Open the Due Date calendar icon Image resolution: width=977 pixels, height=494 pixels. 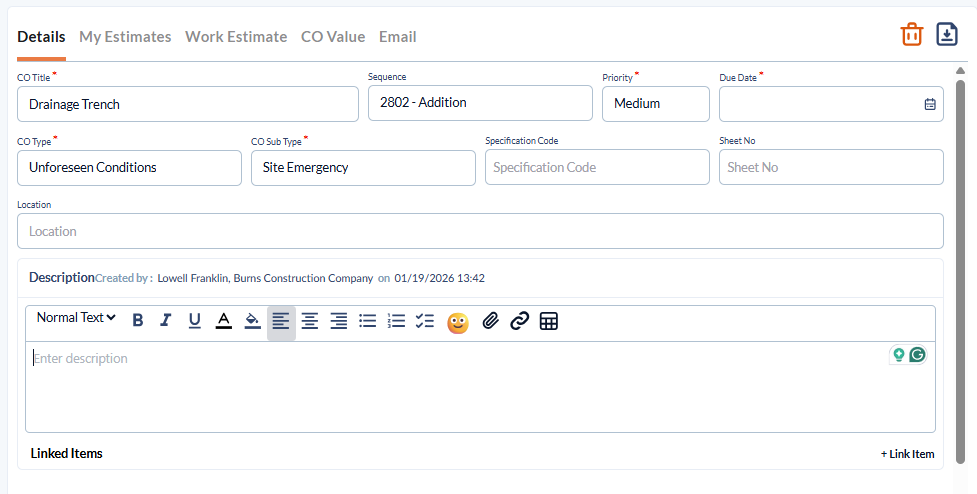(x=930, y=104)
